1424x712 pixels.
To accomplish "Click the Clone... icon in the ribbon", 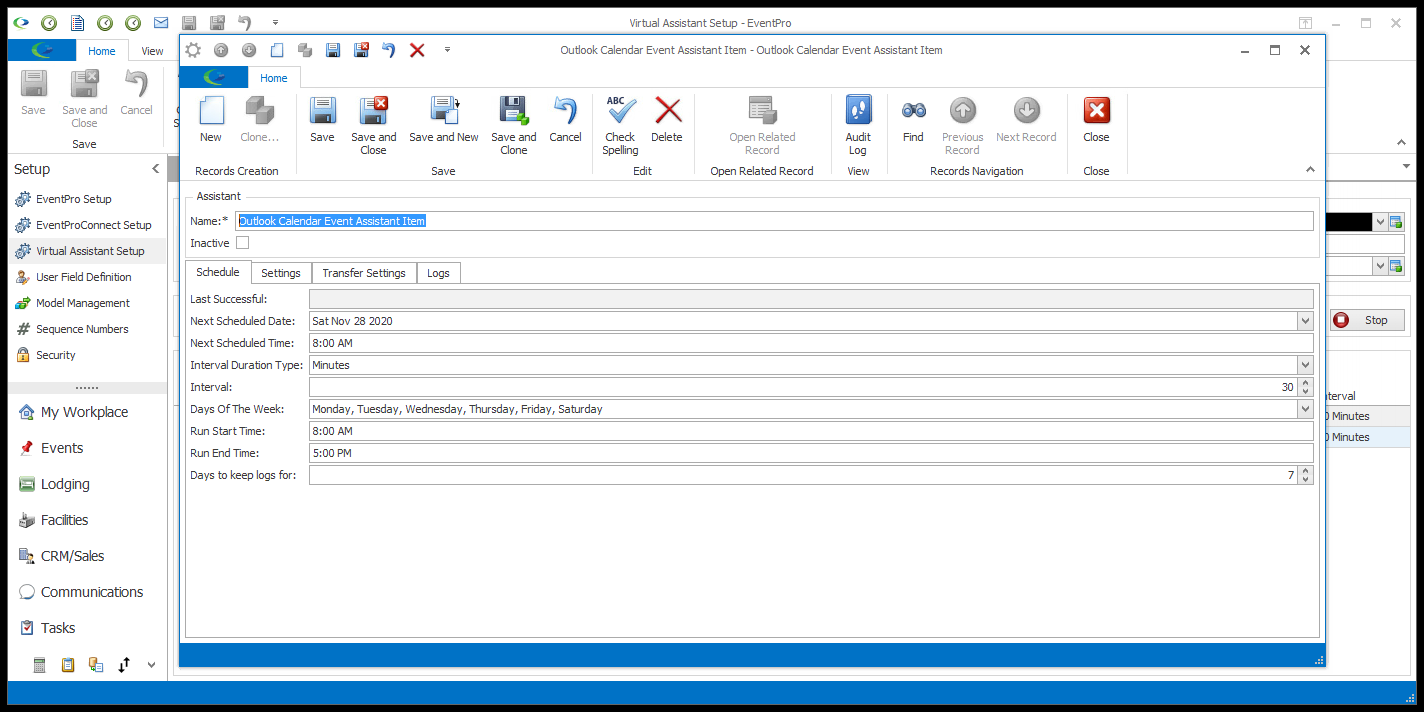I will pyautogui.click(x=260, y=119).
